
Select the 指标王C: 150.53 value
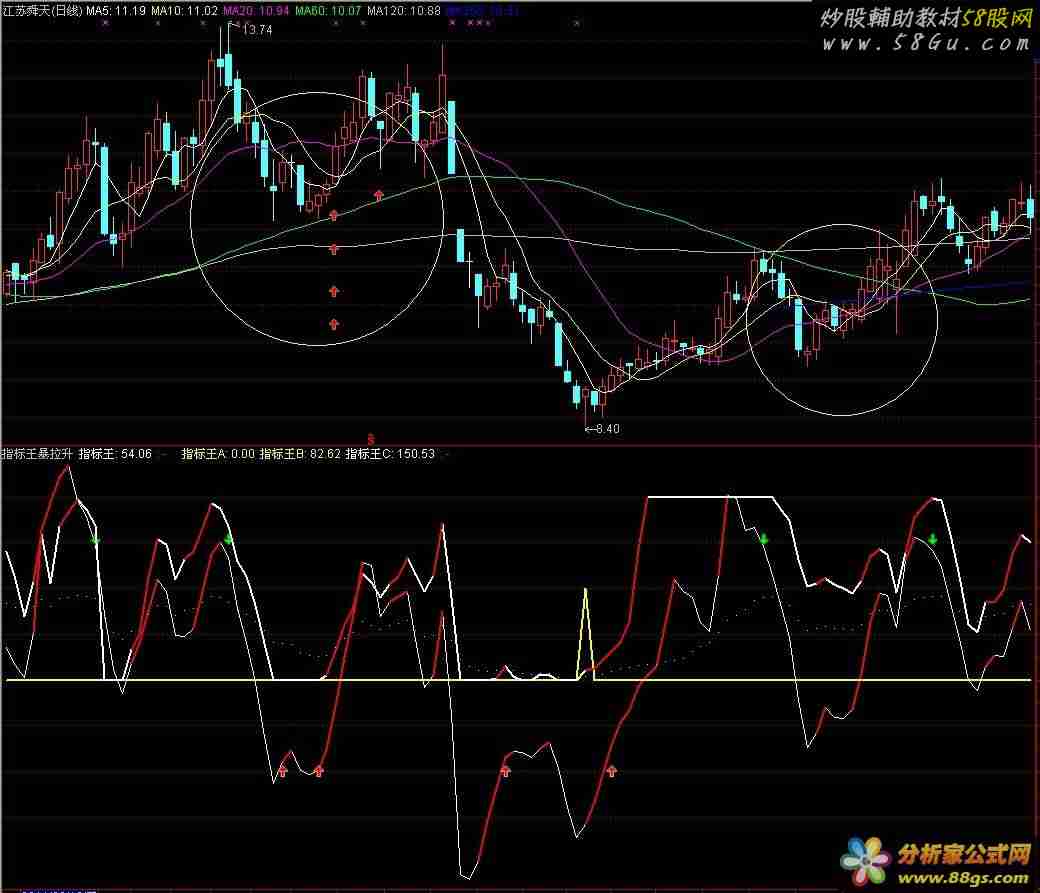click(x=390, y=454)
